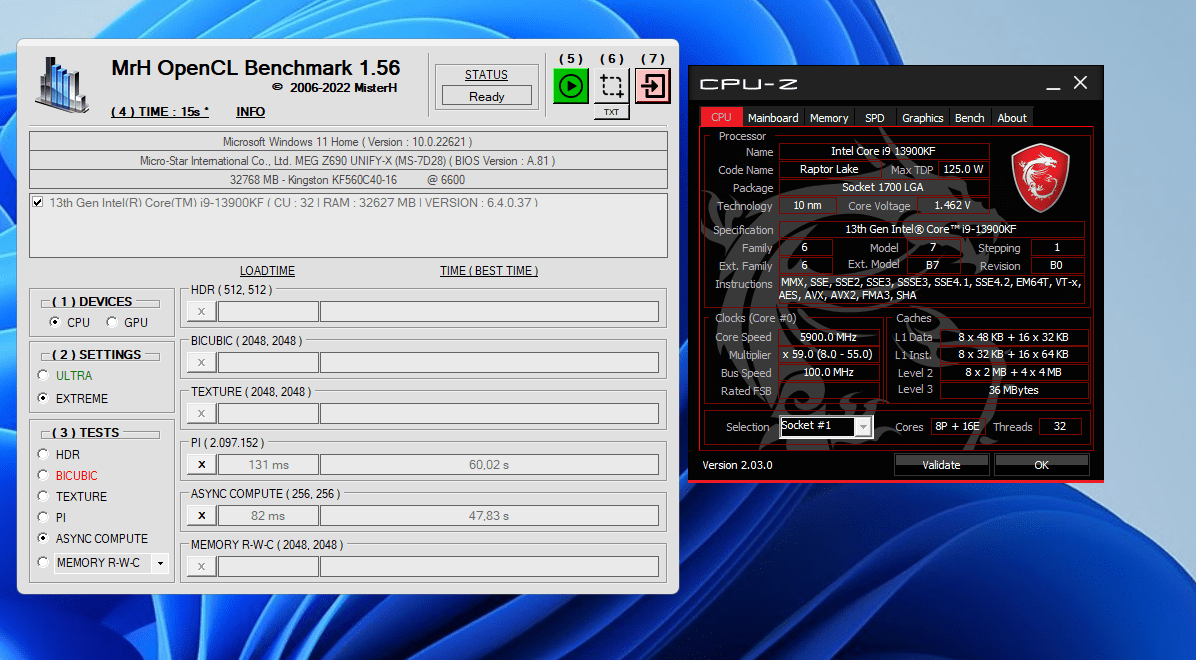Click the Validate button in CPU-Z
This screenshot has width=1196, height=660.
point(941,465)
